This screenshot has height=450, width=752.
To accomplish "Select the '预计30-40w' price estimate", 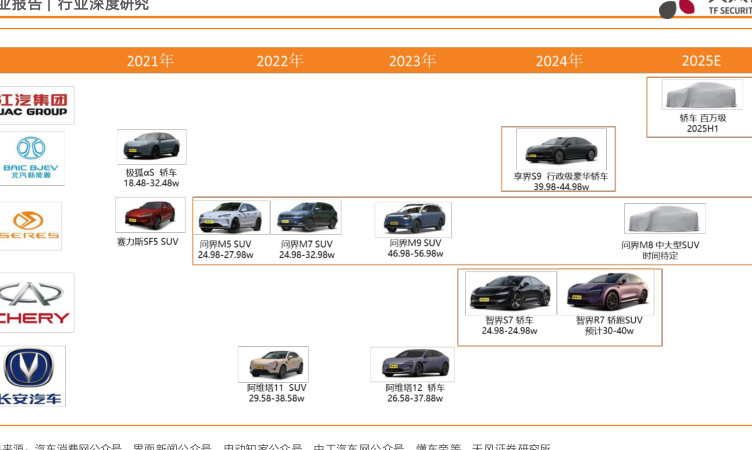I will click(609, 331).
